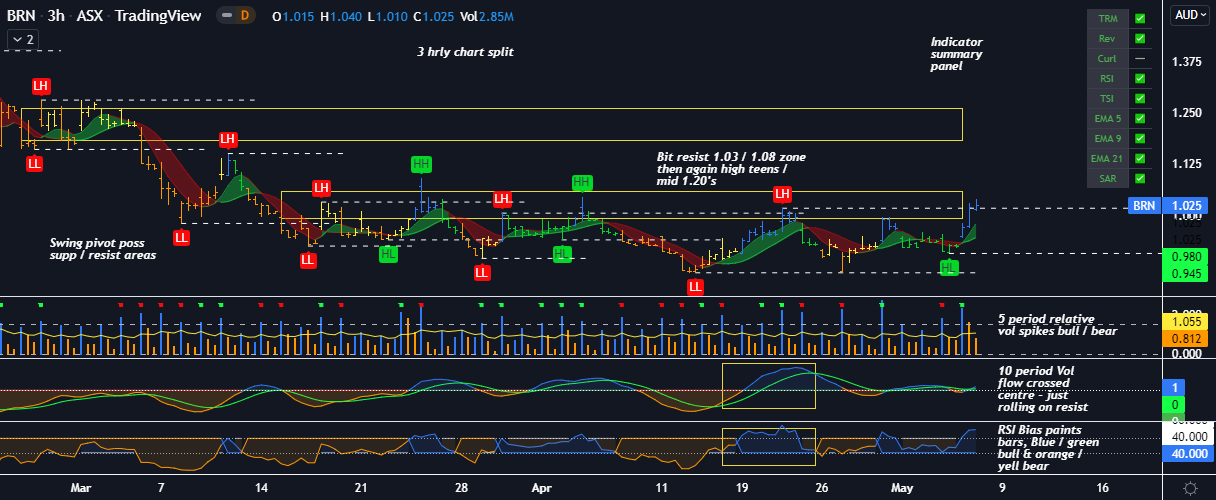Image resolution: width=1216 pixels, height=500 pixels.
Task: Click the EMA 21 row label
Action: (1107, 159)
